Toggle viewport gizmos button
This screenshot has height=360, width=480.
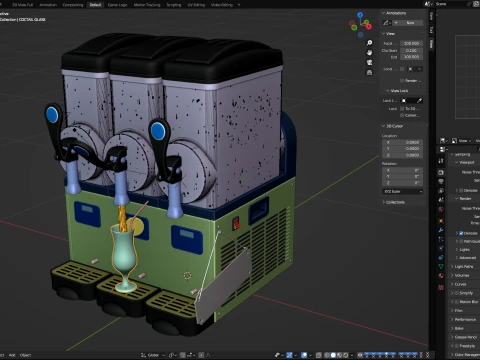point(289,355)
